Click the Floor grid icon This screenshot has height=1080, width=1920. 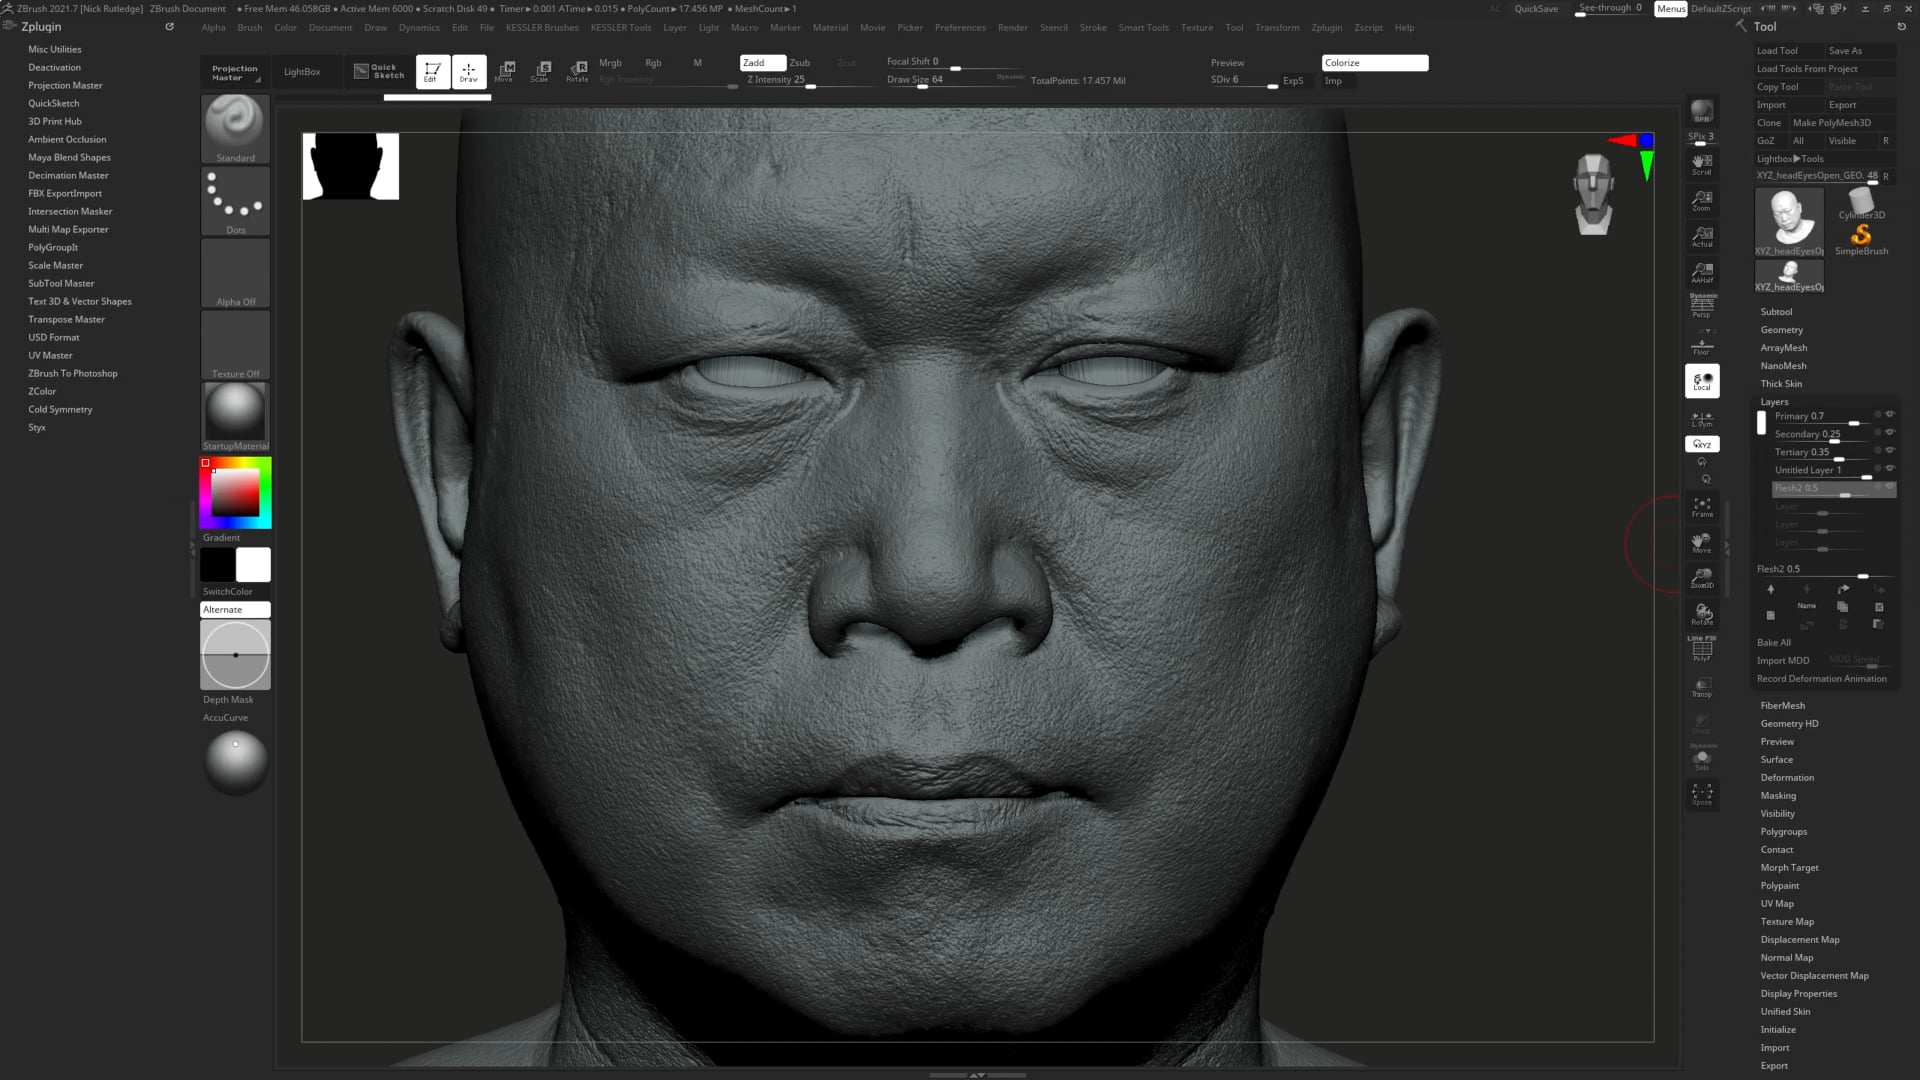pos(1701,346)
